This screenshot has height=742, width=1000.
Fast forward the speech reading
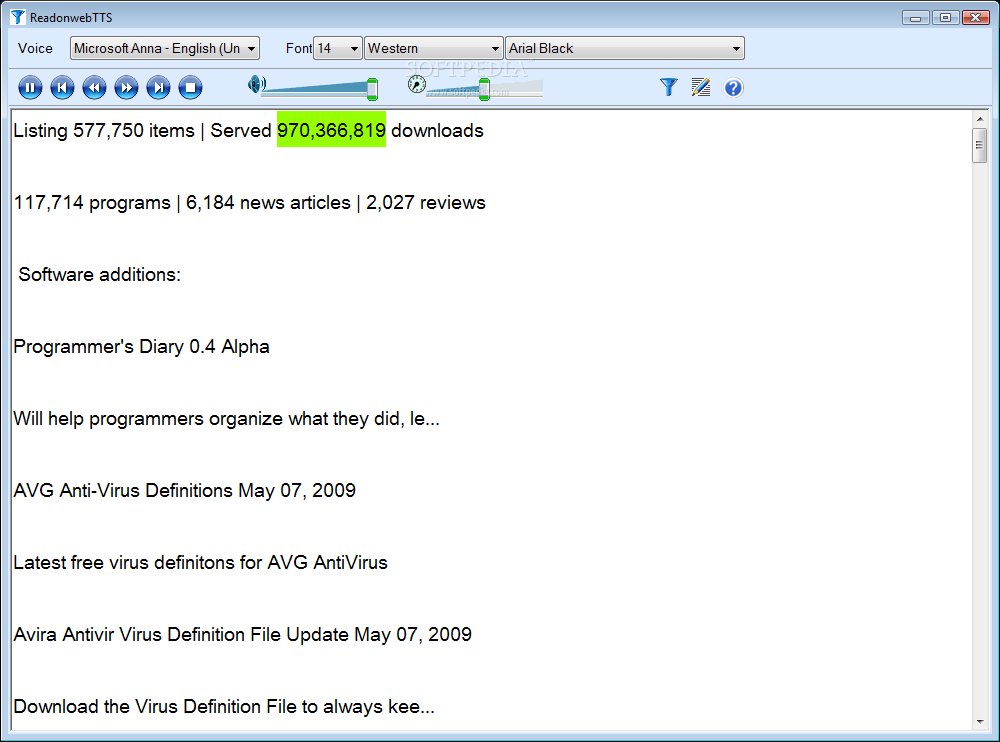[x=126, y=87]
